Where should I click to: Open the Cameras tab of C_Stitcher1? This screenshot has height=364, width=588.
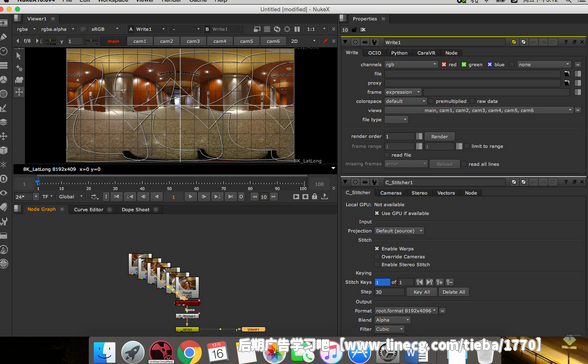click(391, 193)
